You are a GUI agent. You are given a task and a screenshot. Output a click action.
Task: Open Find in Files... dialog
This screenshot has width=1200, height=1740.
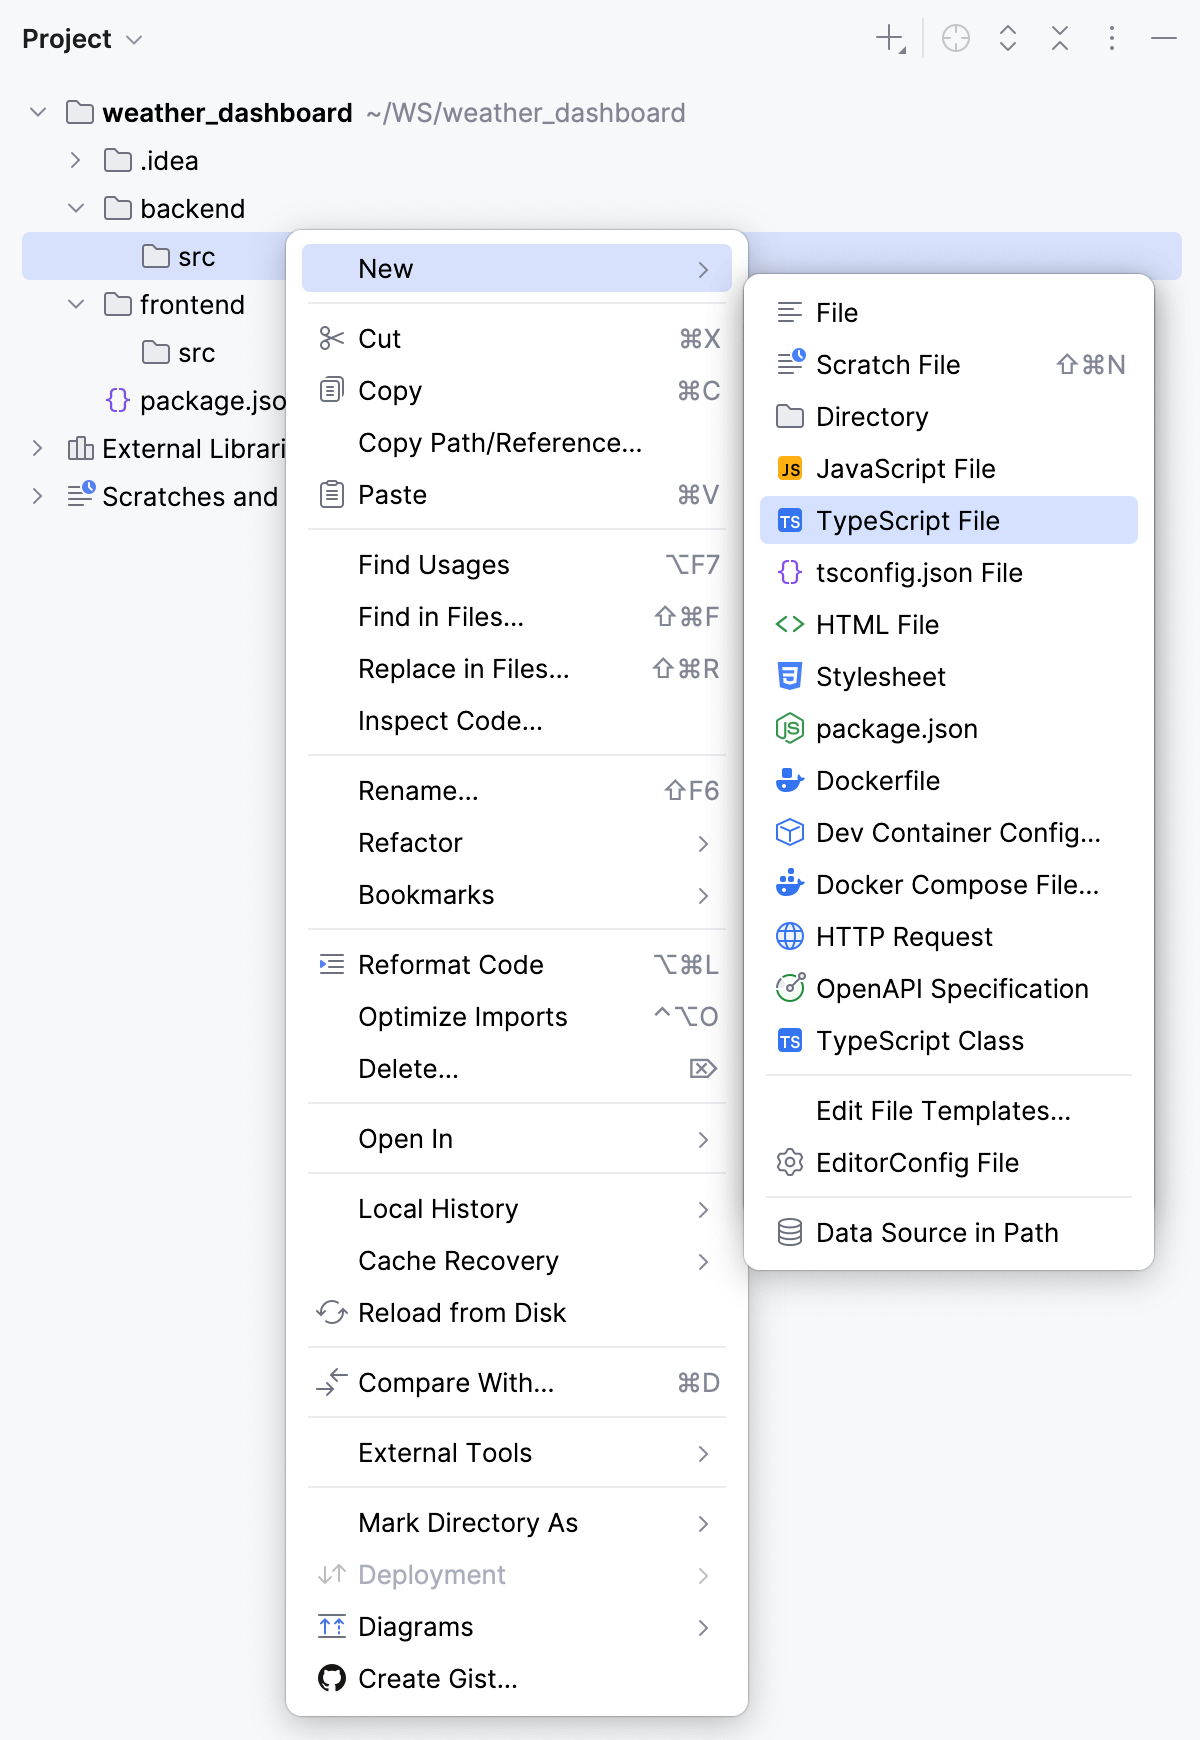(x=517, y=616)
